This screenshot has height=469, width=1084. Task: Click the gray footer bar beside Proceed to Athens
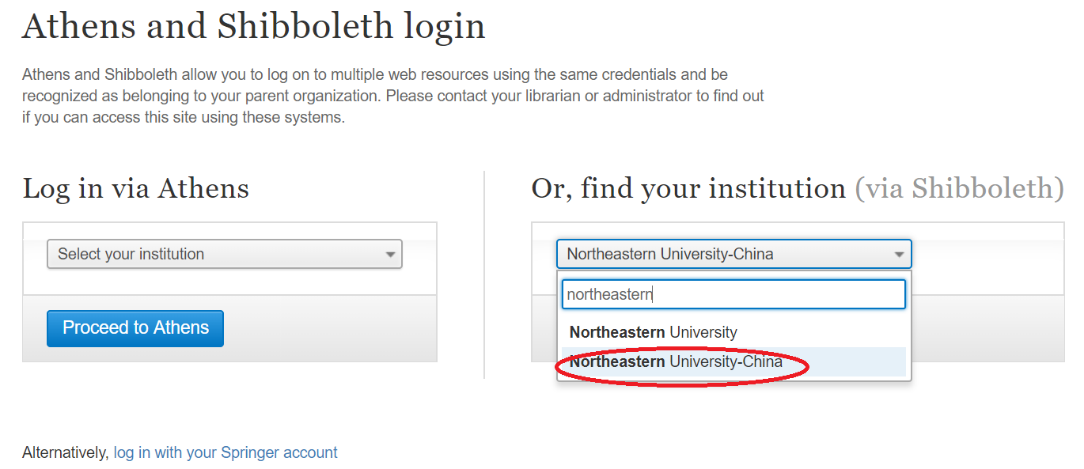click(x=330, y=328)
